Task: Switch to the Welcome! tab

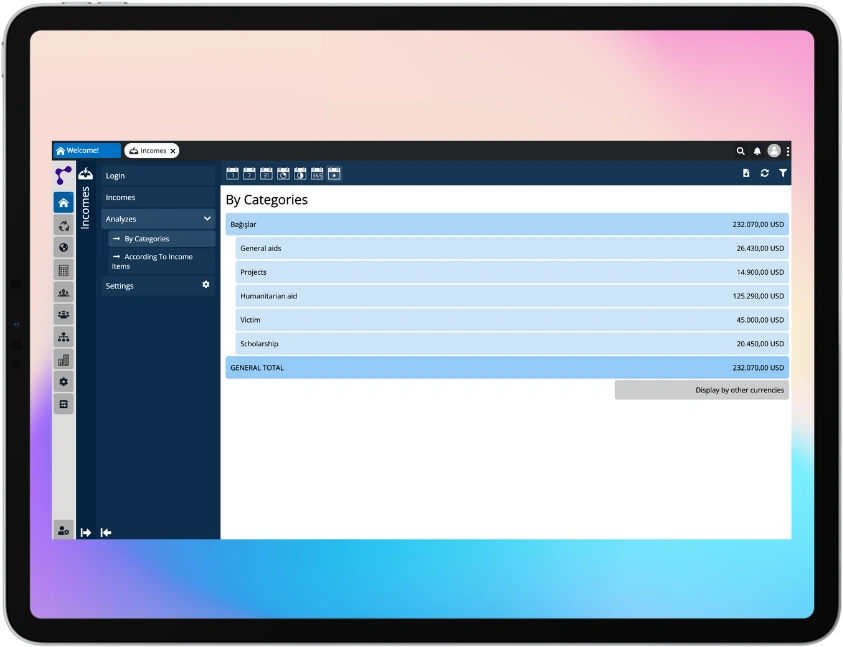Action: tap(86, 151)
